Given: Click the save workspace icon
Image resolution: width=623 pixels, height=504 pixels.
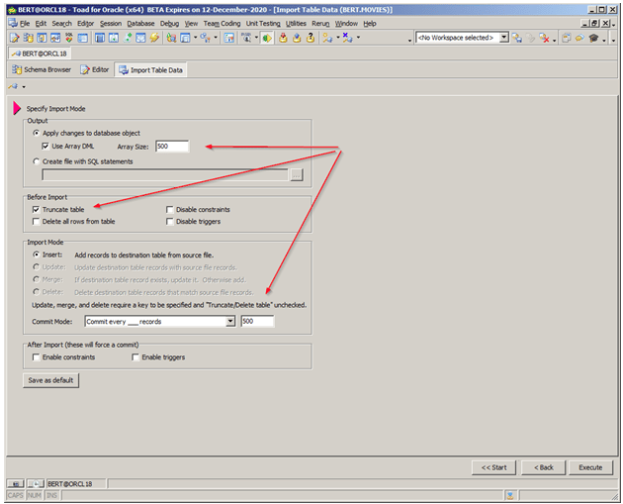Looking at the screenshot, I should (517, 38).
